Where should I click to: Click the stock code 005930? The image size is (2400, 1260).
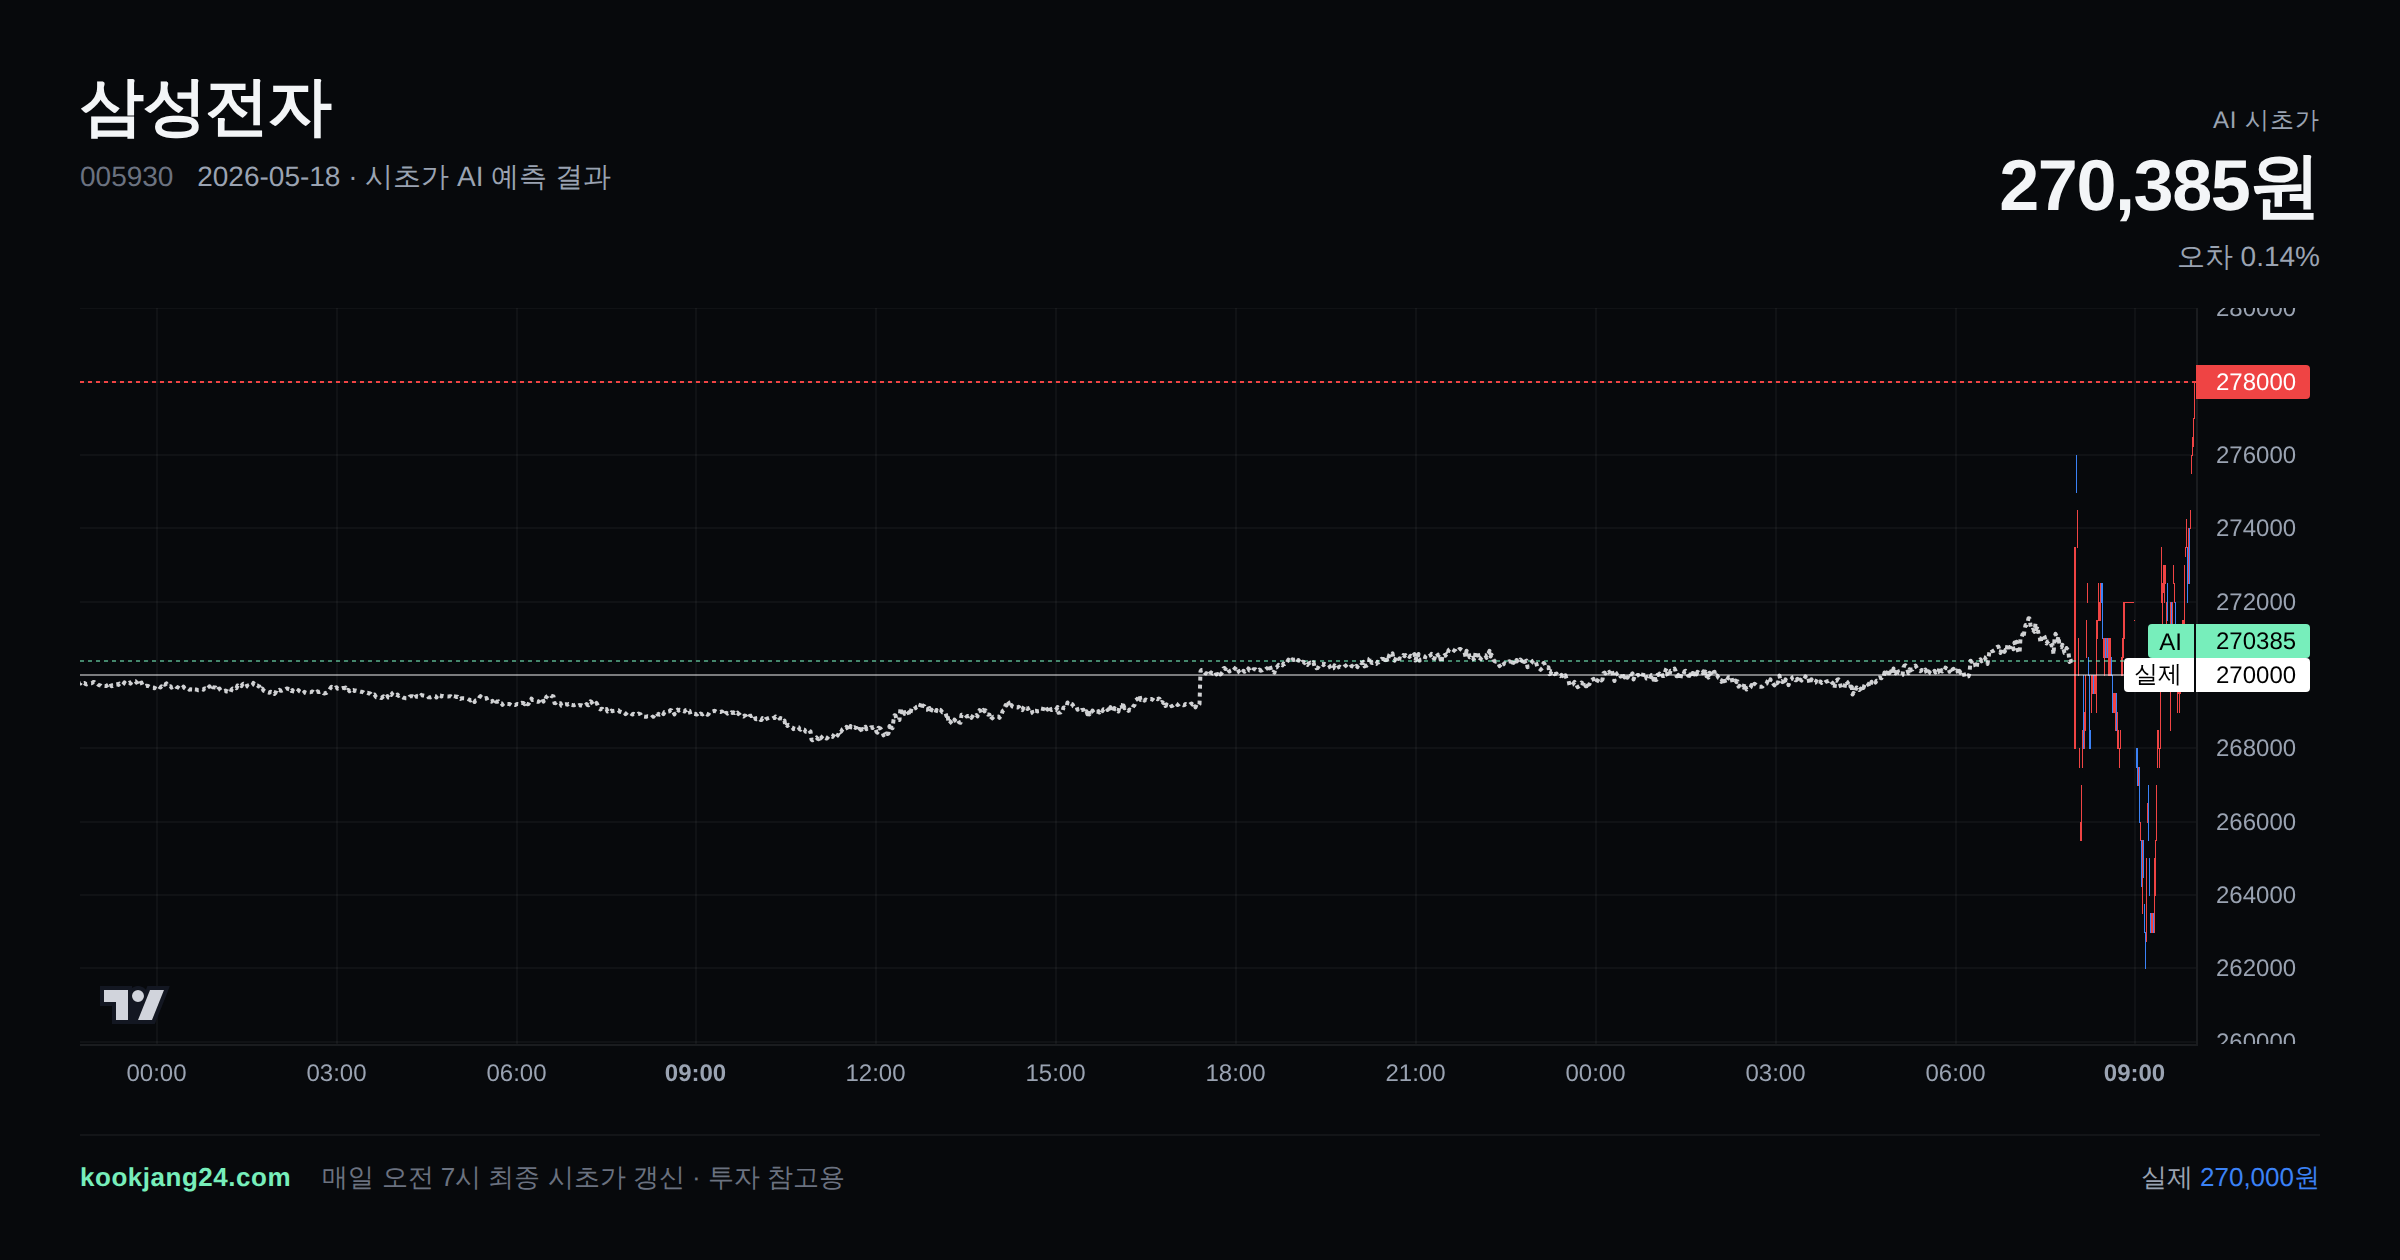coord(126,177)
